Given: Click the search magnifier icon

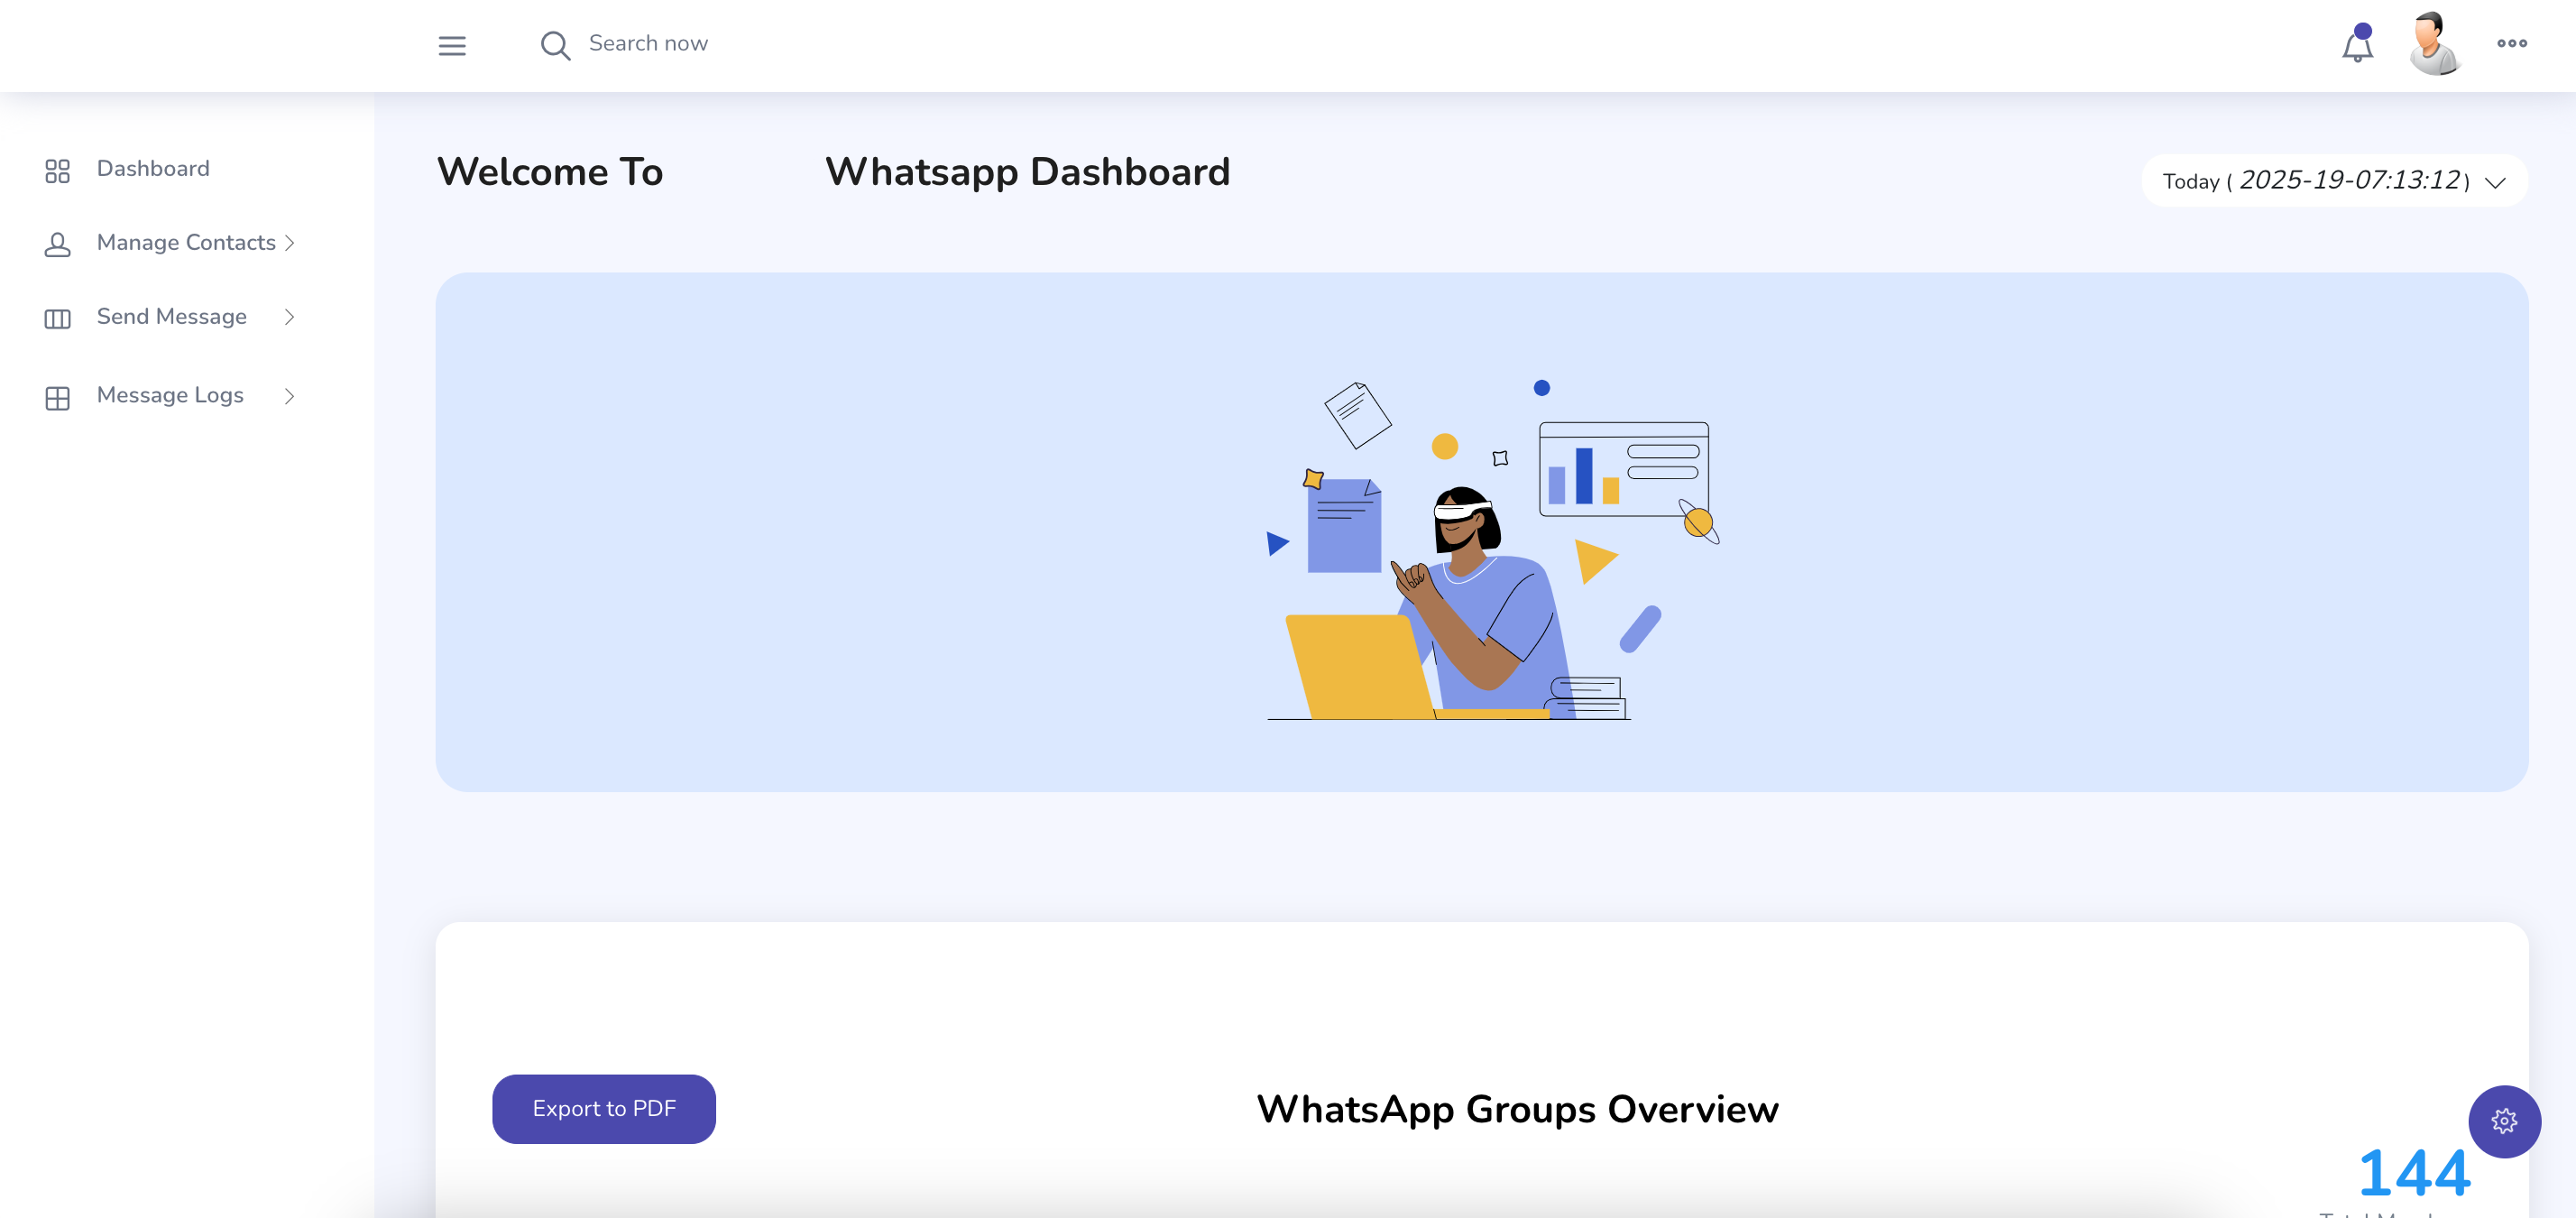Looking at the screenshot, I should (555, 45).
